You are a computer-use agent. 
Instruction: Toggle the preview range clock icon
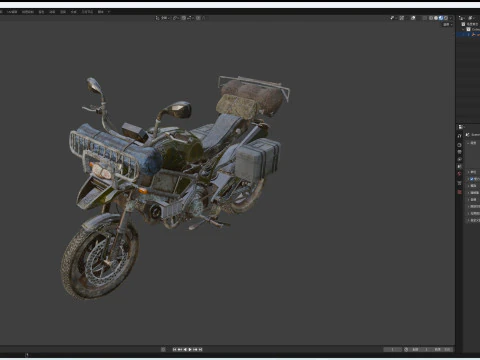click(x=406, y=349)
